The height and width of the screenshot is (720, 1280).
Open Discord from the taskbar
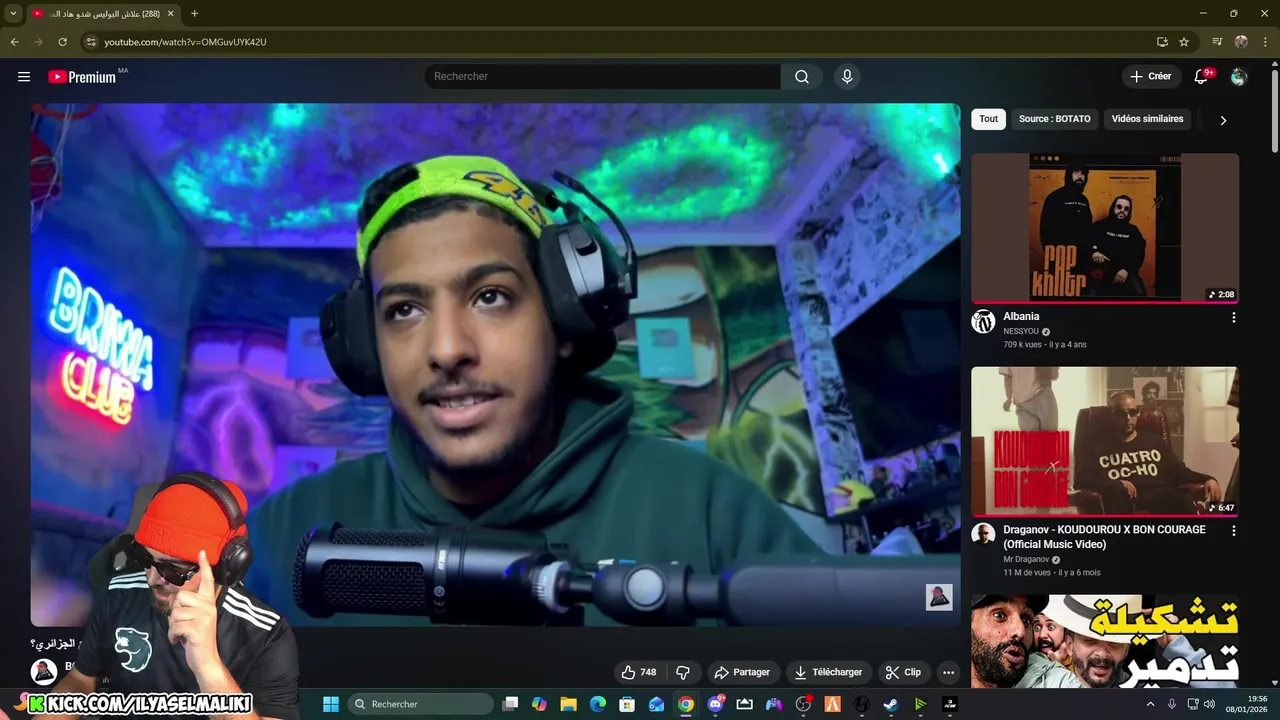pyautogui.click(x=715, y=704)
